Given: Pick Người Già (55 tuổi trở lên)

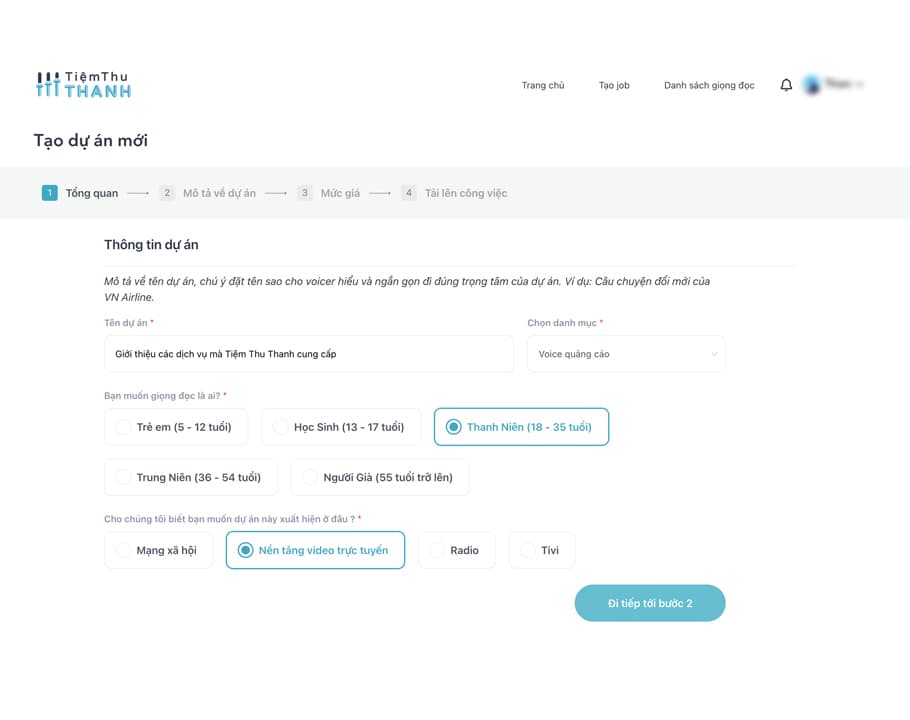Looking at the screenshot, I should (380, 477).
